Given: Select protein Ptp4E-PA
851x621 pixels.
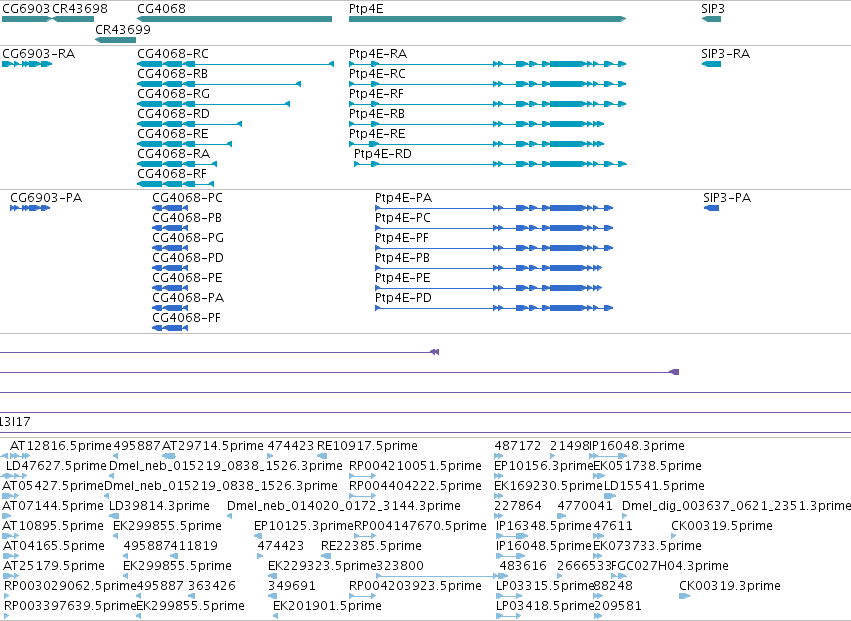Looking at the screenshot, I should pos(403,198).
